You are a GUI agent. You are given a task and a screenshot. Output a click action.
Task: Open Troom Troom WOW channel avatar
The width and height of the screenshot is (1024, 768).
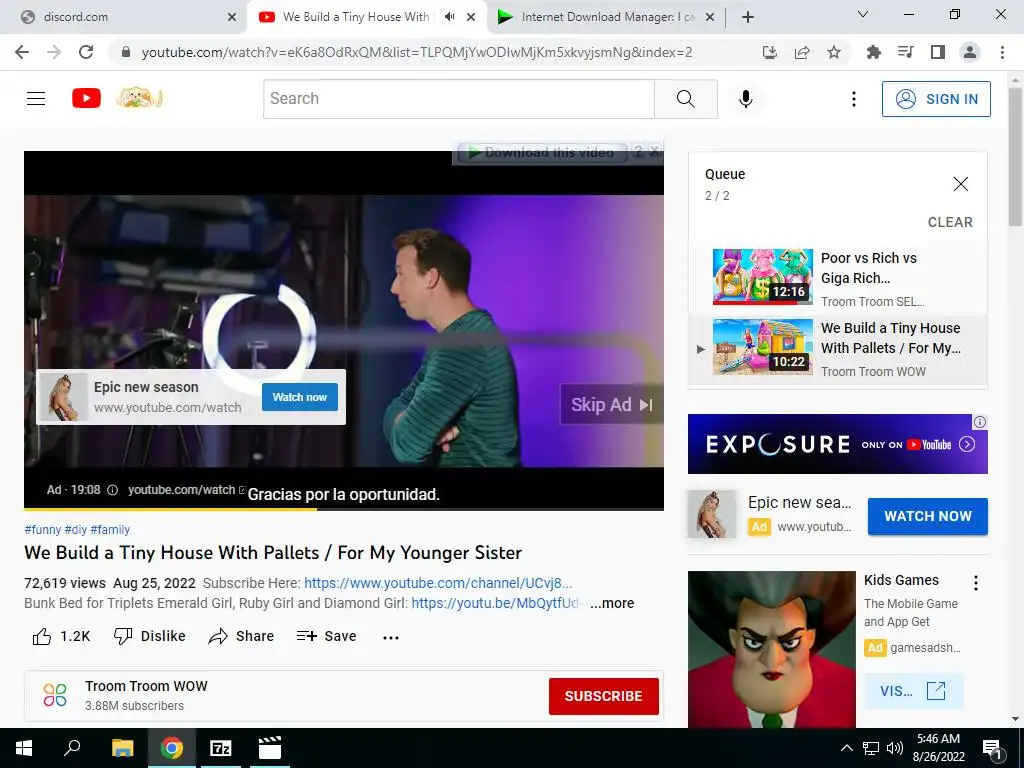click(x=55, y=695)
